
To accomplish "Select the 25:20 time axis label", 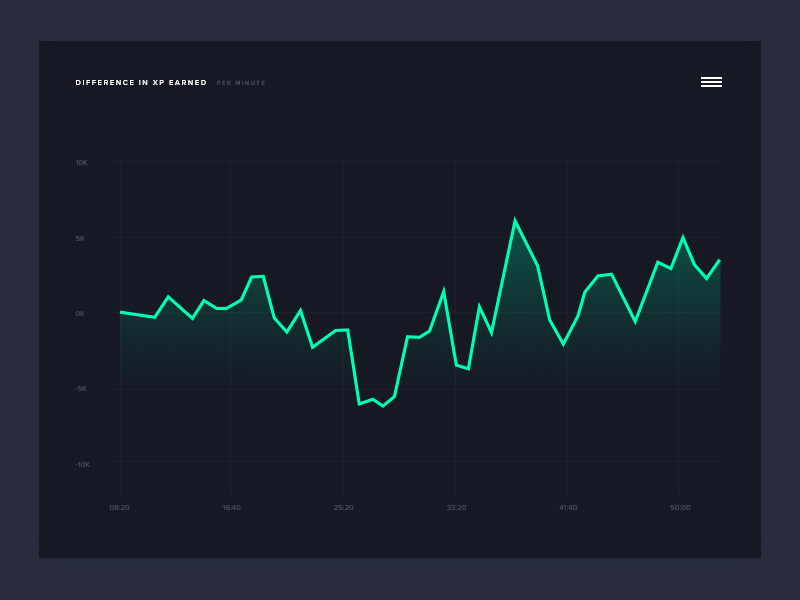I will click(x=343, y=508).
